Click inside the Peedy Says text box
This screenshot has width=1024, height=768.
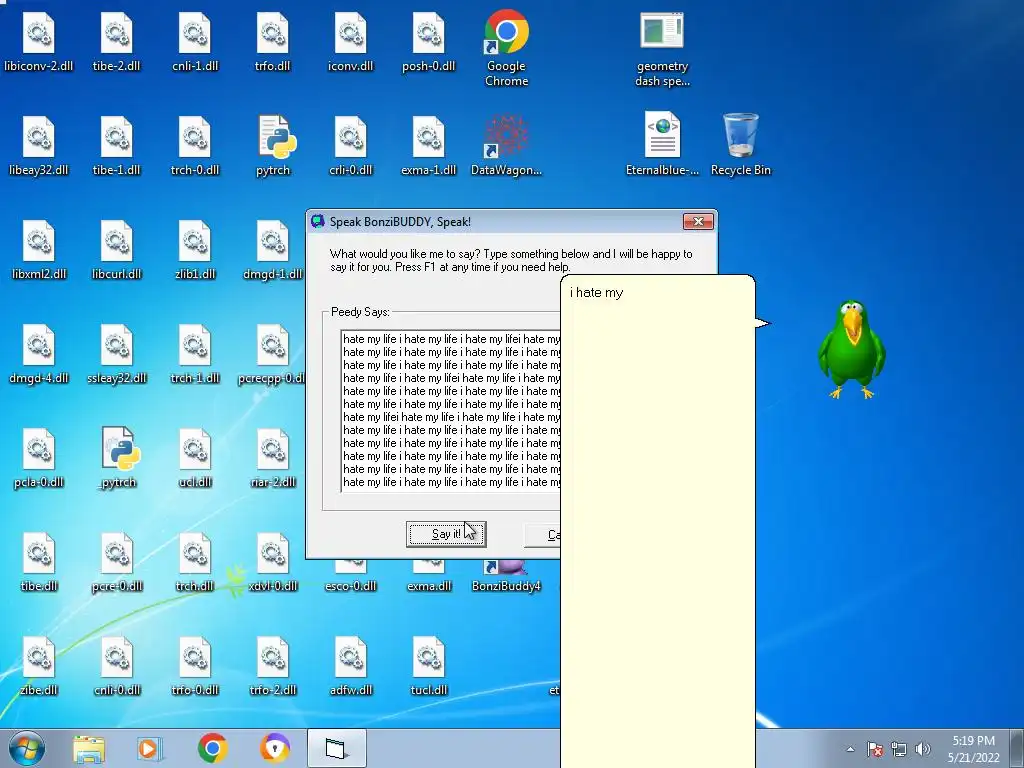click(x=451, y=411)
